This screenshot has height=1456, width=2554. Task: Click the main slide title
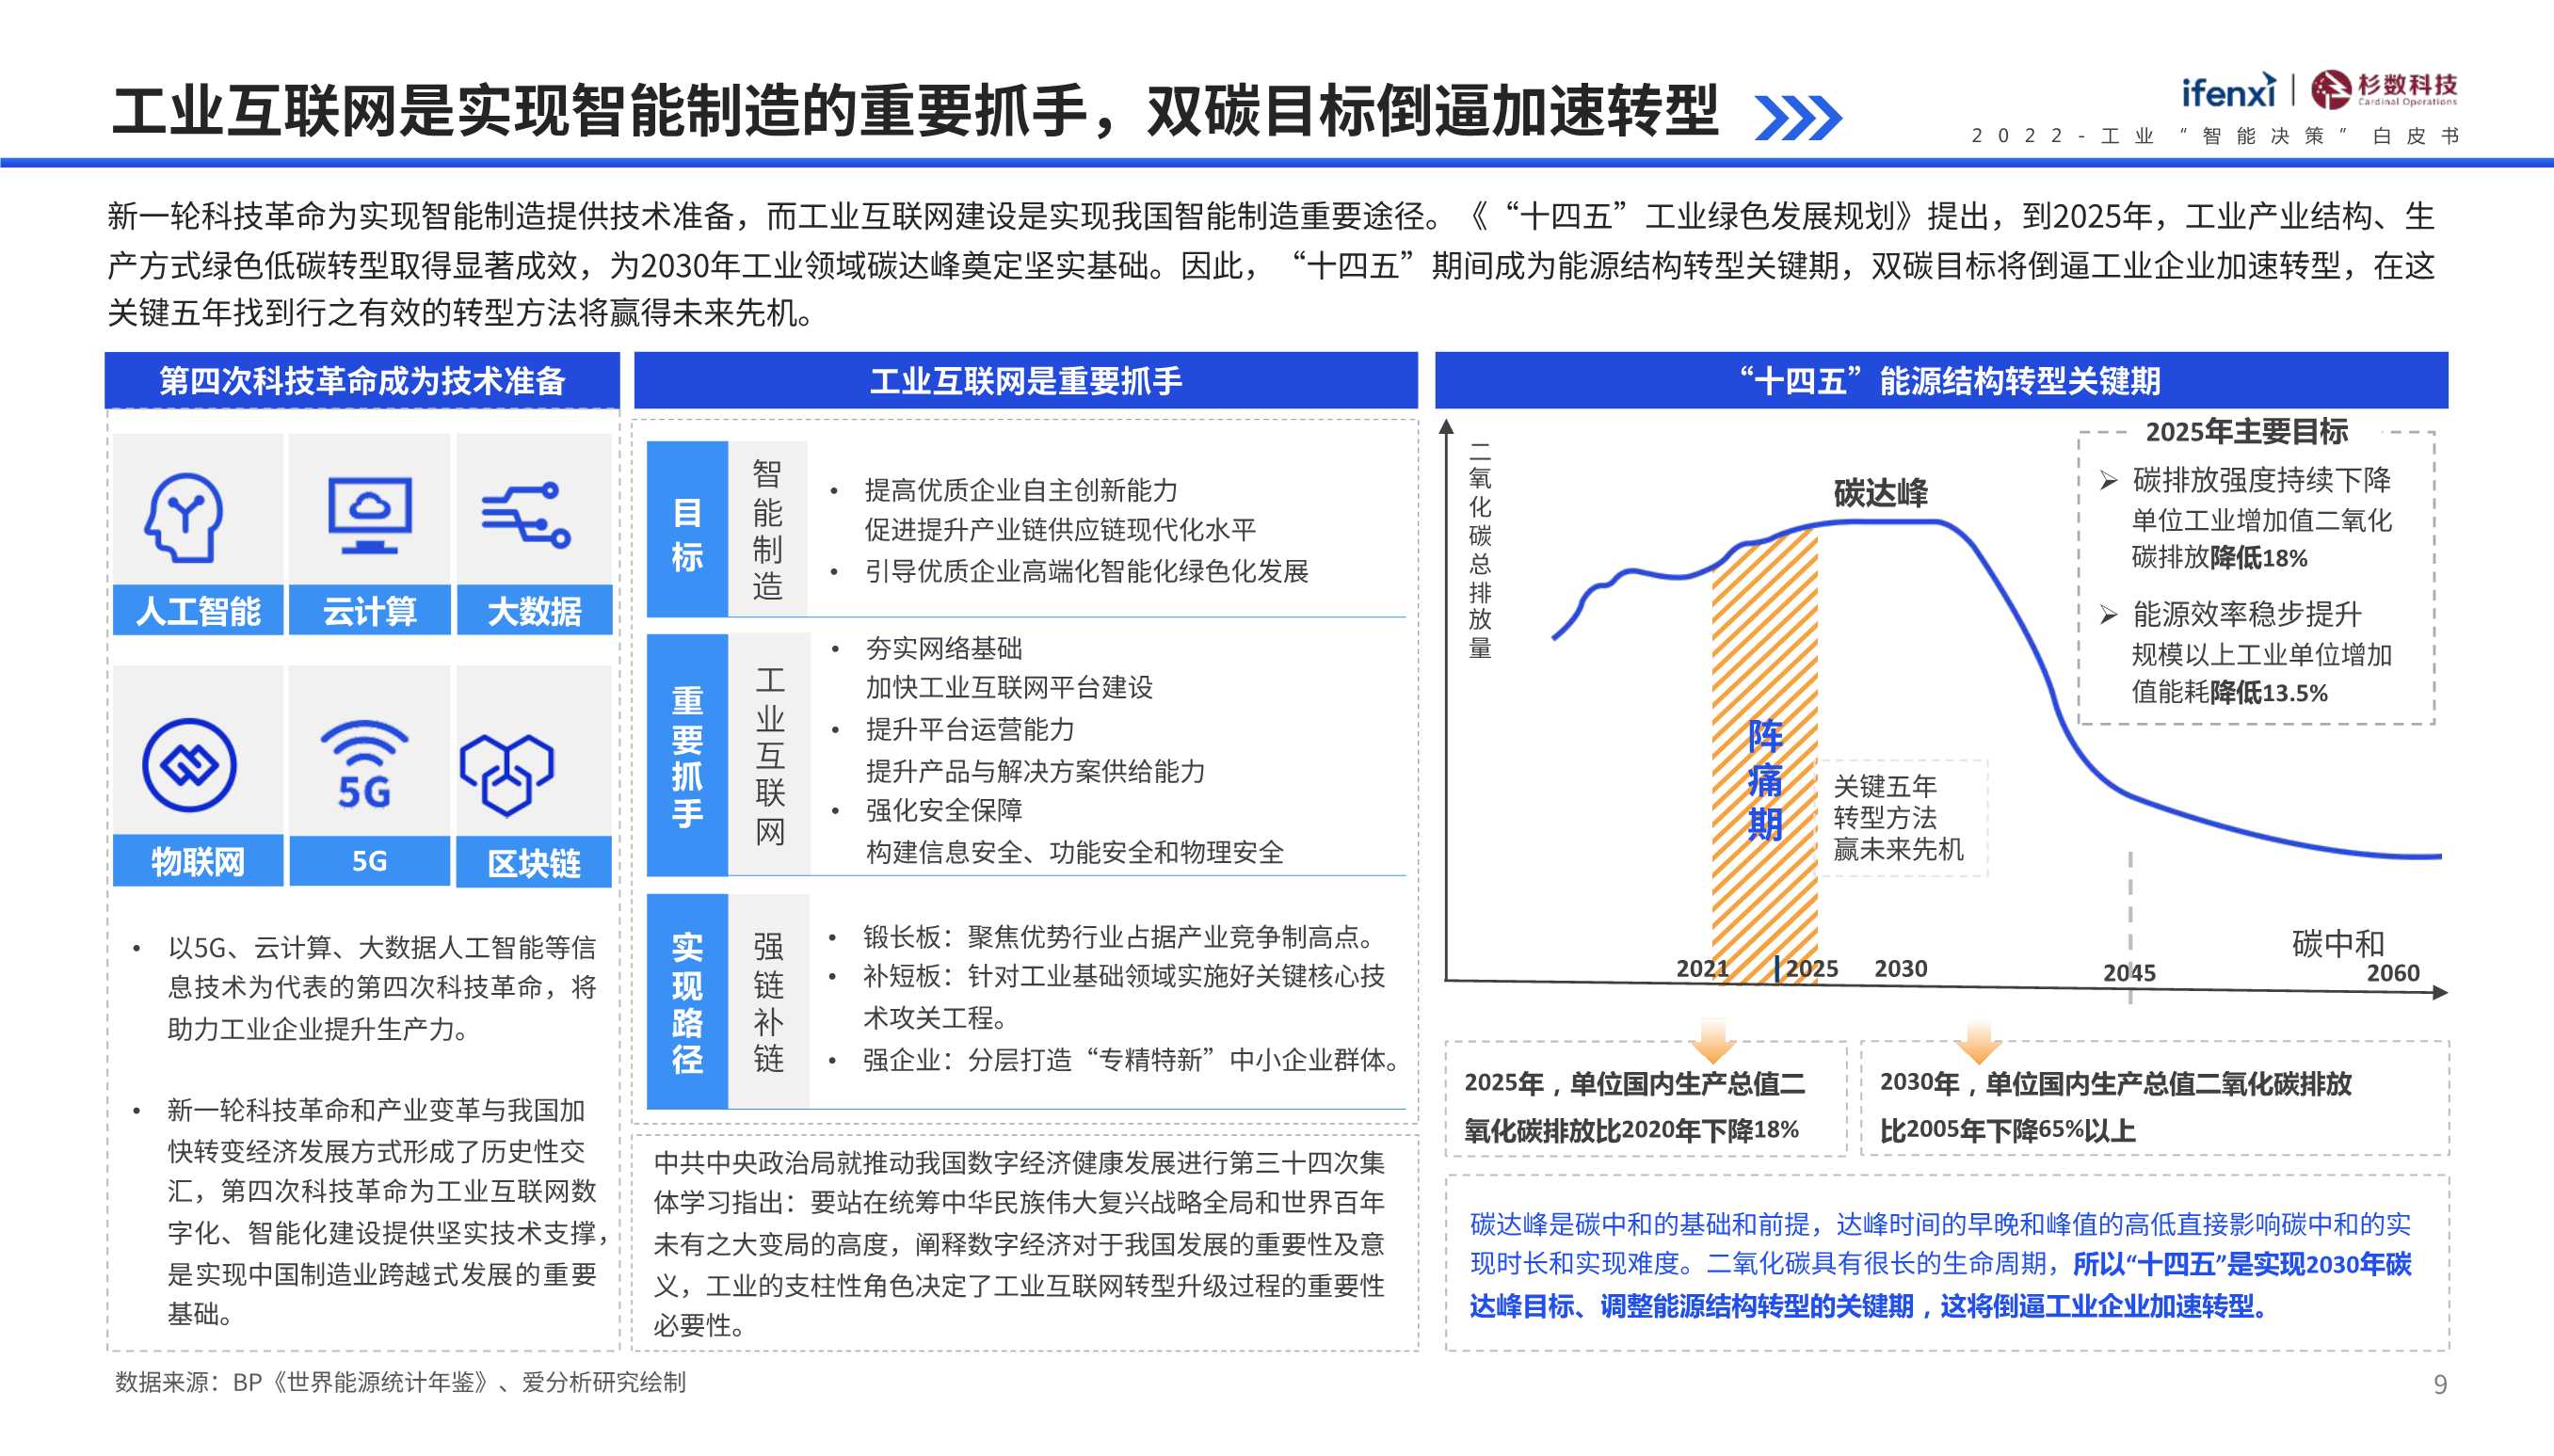pyautogui.click(x=915, y=110)
